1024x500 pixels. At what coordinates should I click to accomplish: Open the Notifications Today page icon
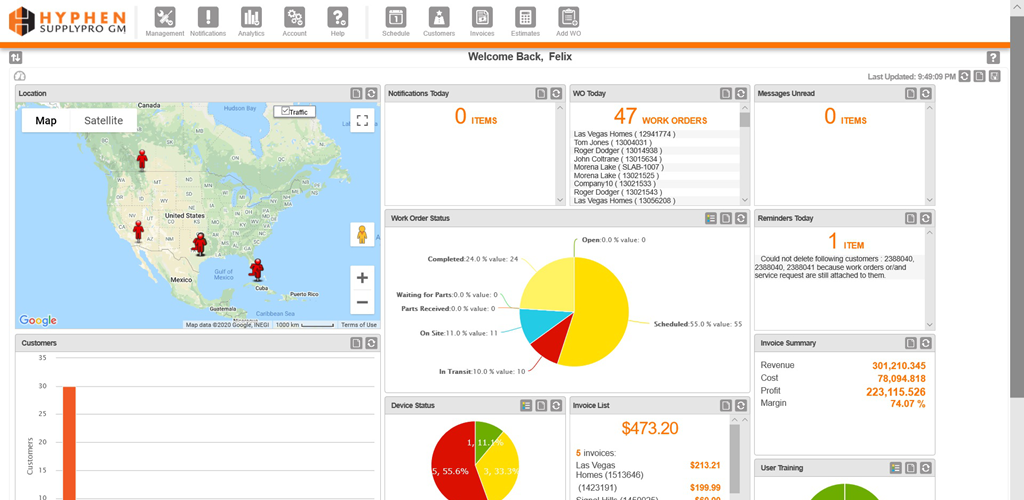pos(541,93)
